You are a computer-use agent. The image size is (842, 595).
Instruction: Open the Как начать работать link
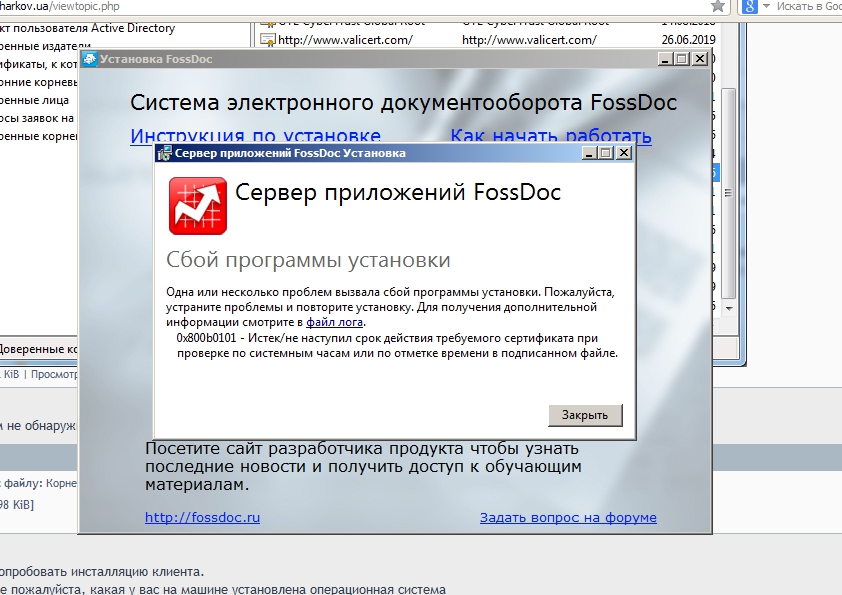(550, 135)
